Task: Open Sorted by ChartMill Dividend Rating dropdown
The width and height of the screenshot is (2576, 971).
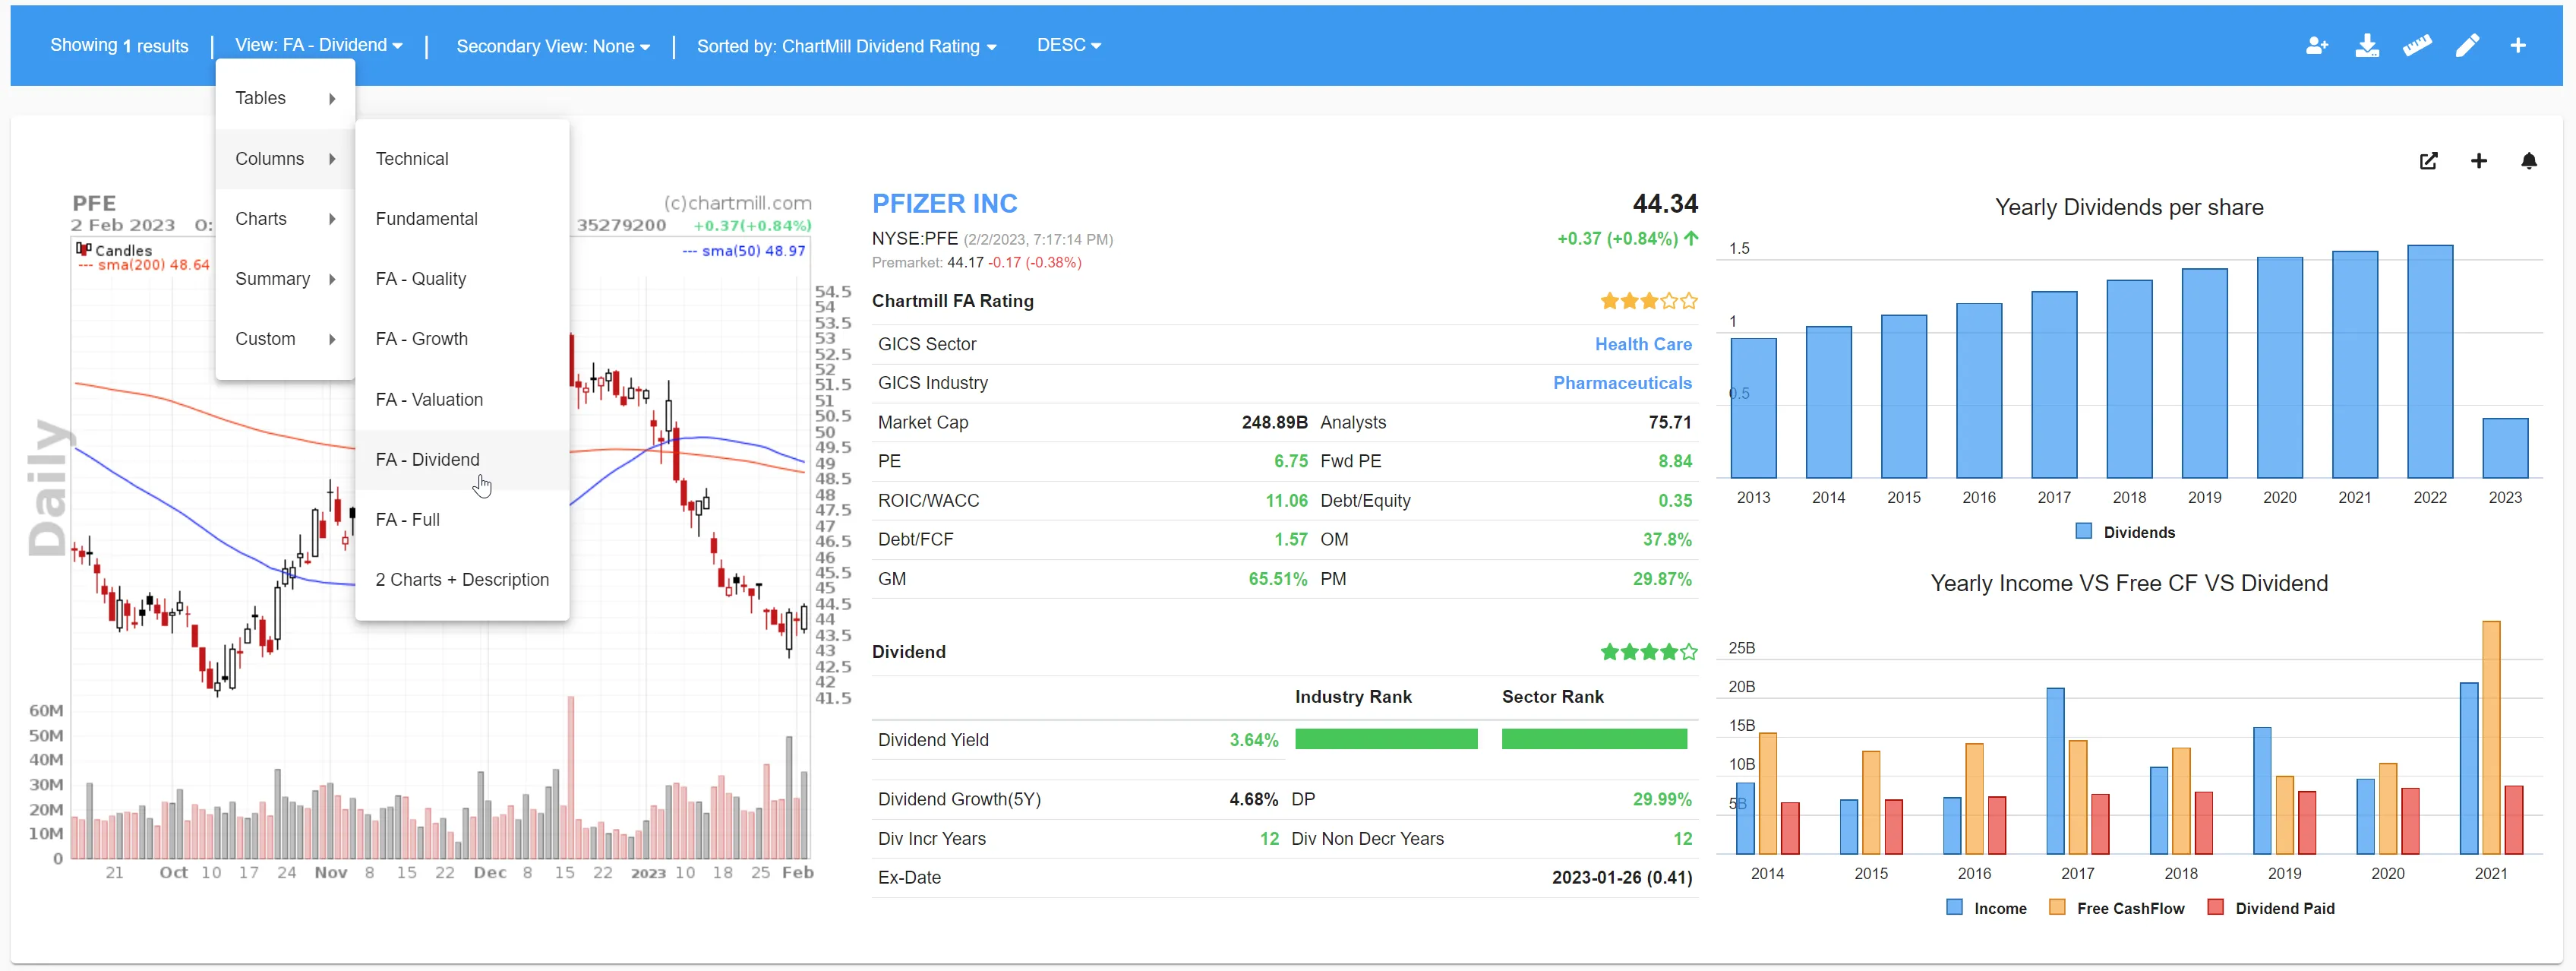Action: (846, 46)
